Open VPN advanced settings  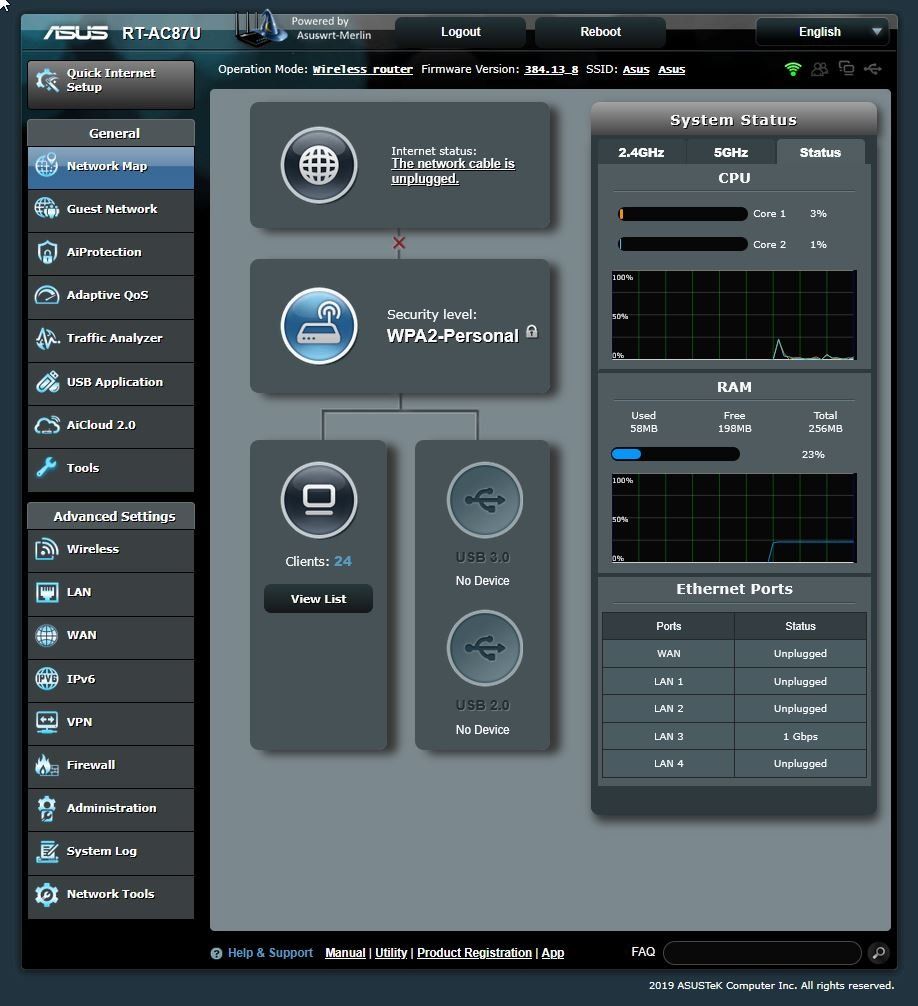[111, 722]
